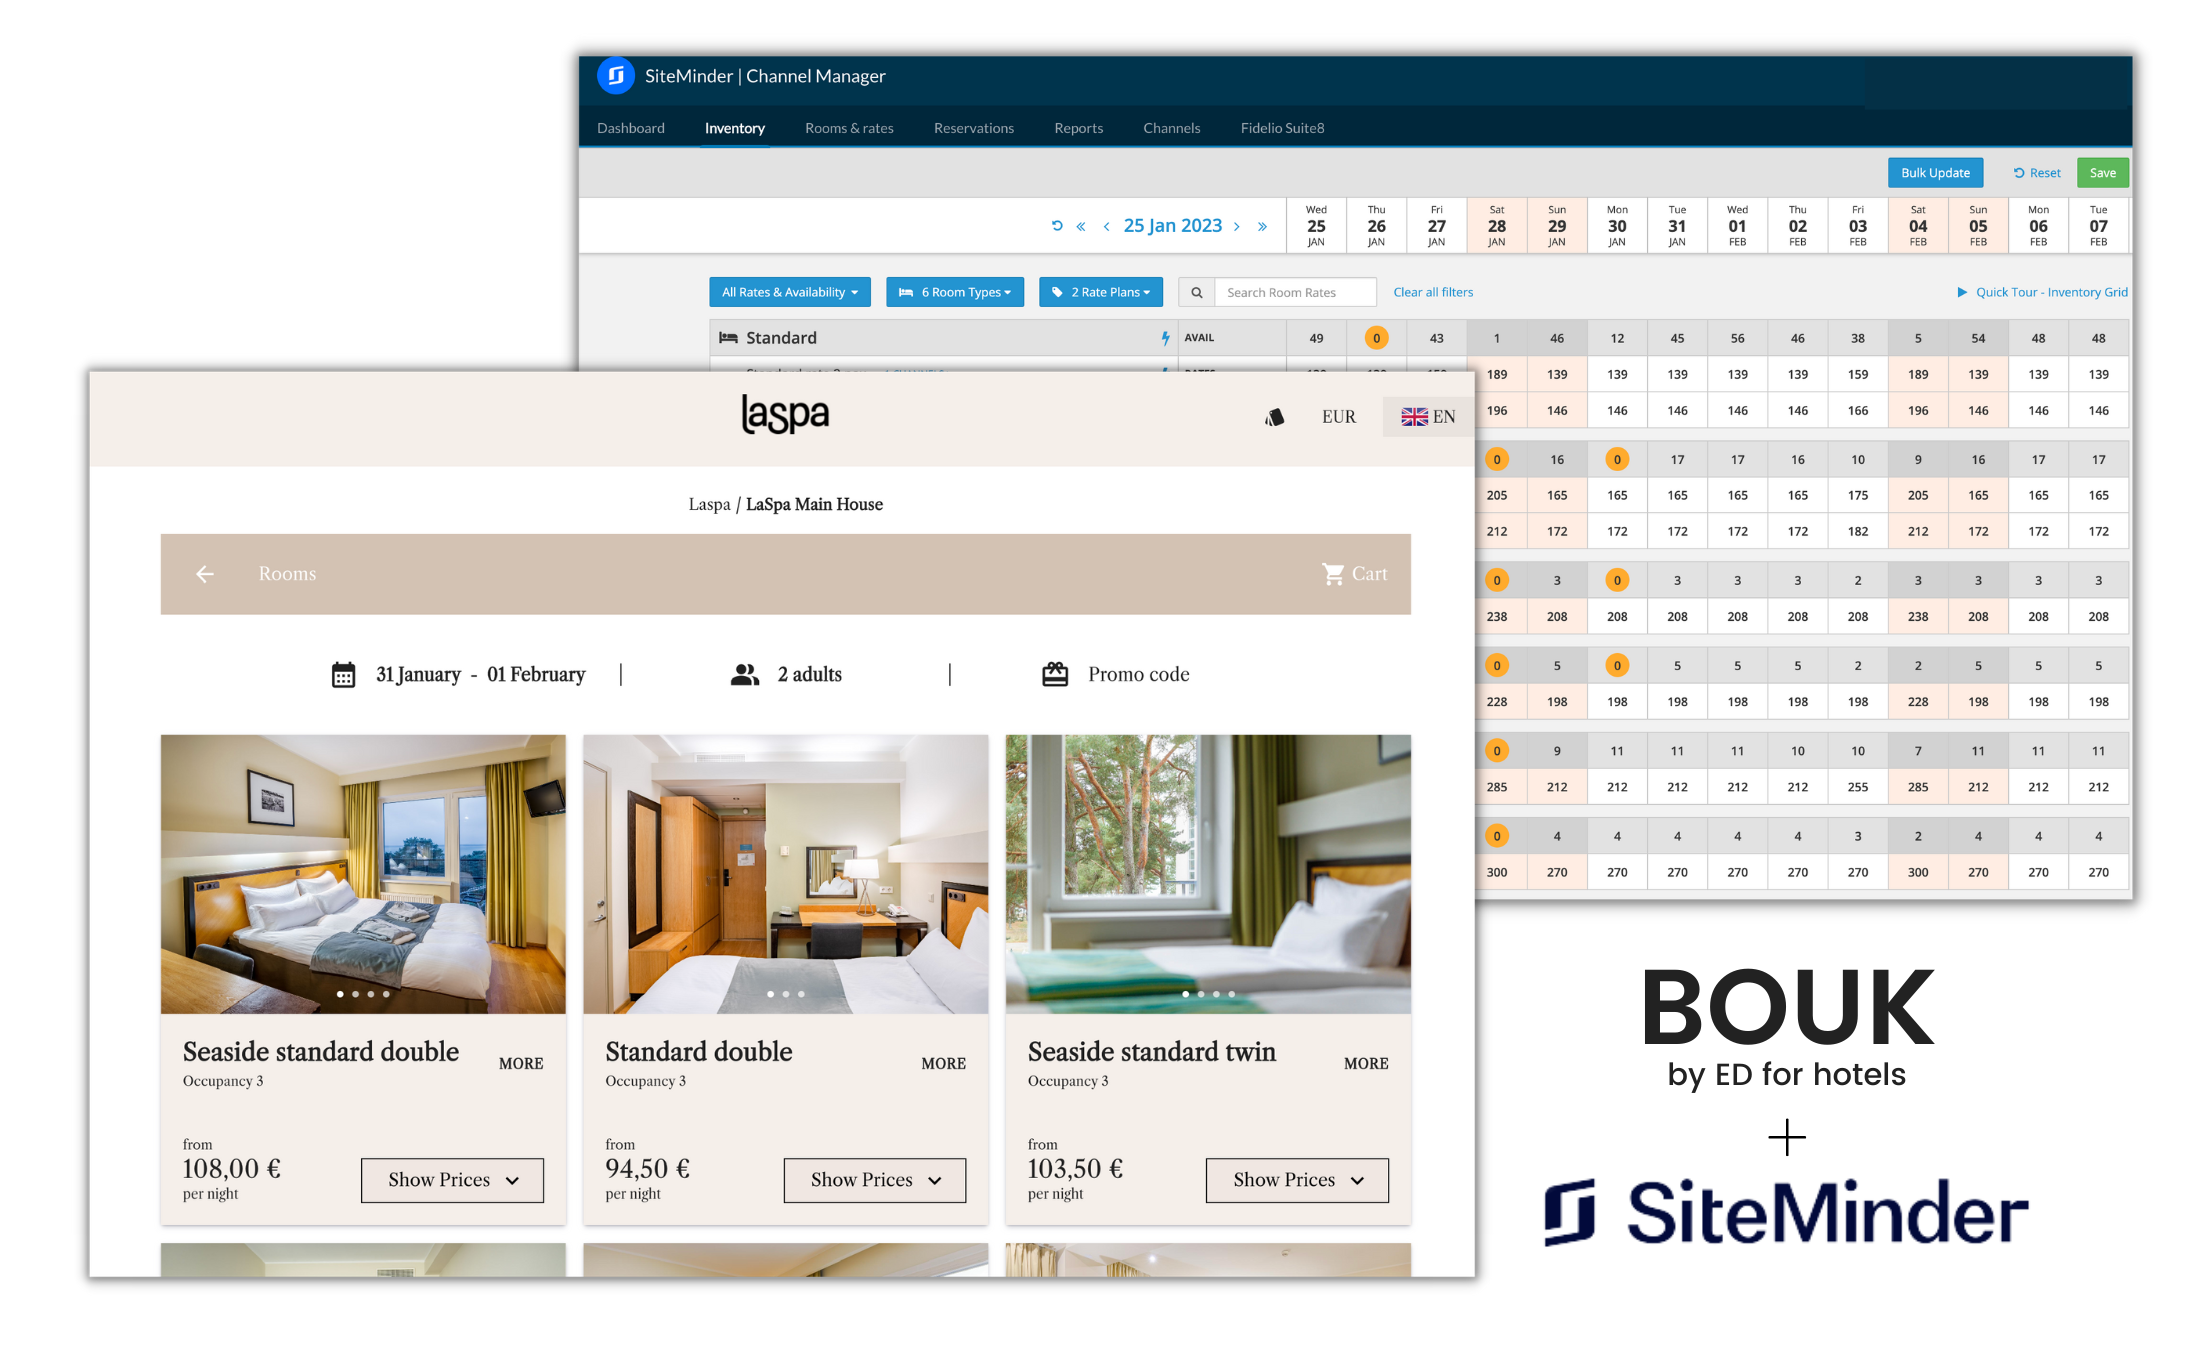Click the Search Room Rates field
Image resolution: width=2205 pixels, height=1350 pixels.
coord(1294,292)
